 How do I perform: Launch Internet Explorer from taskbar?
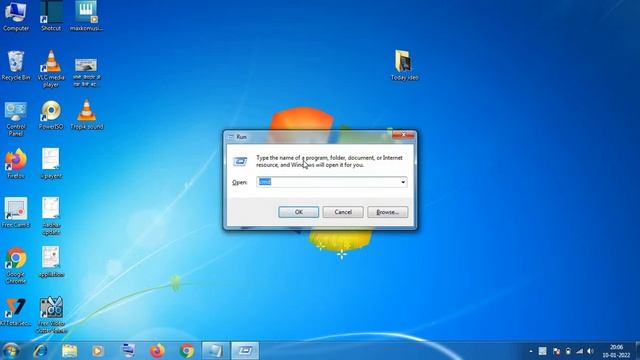(40, 351)
